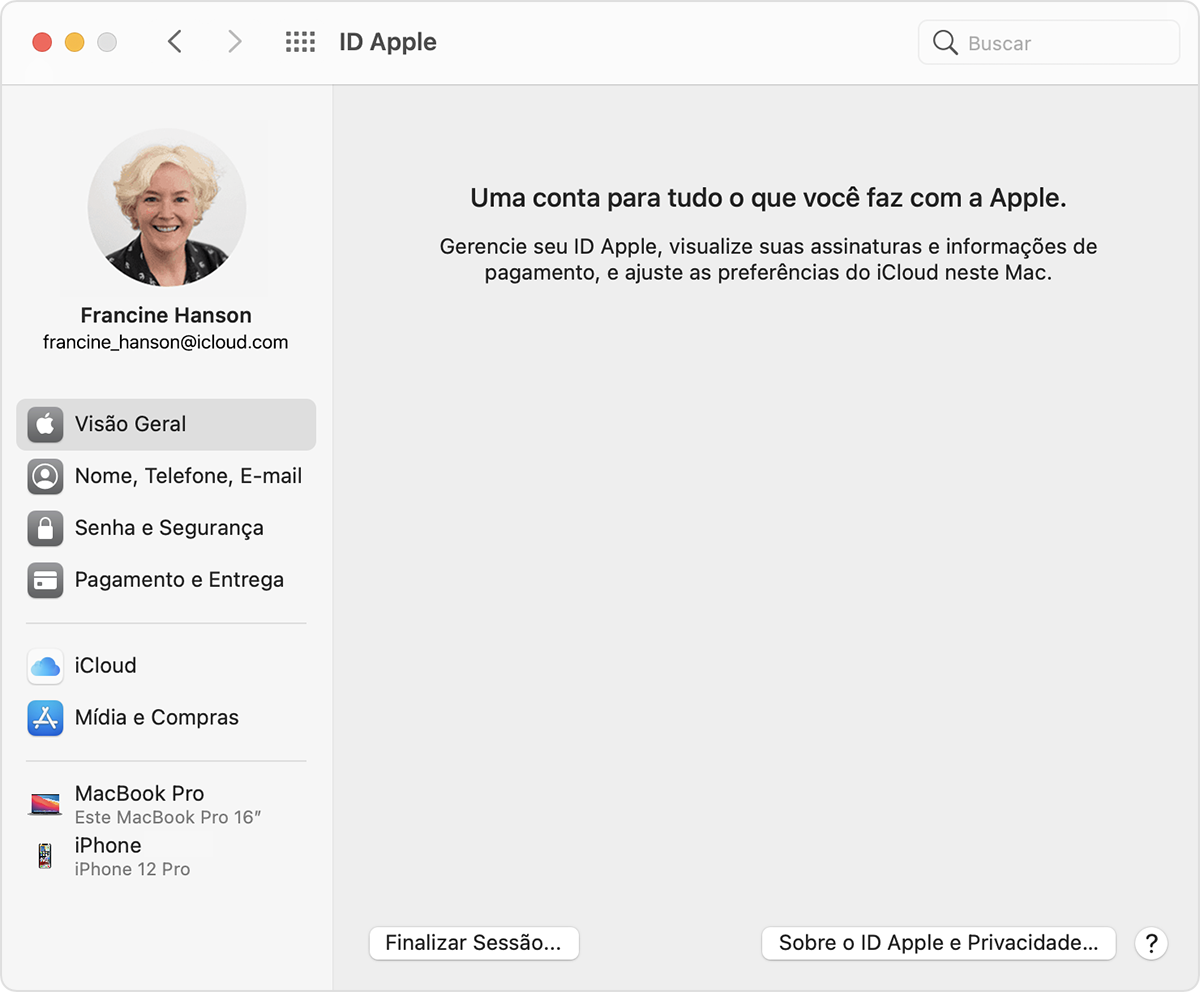
Task: Click the MacBook Pro device icon
Action: [45, 804]
